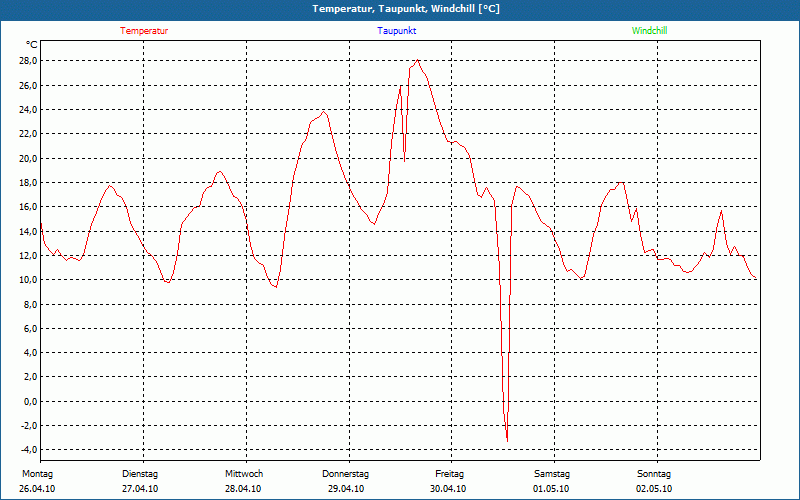Click the 18,0 y-axis value
Image resolution: width=800 pixels, height=500 pixels.
[28, 182]
